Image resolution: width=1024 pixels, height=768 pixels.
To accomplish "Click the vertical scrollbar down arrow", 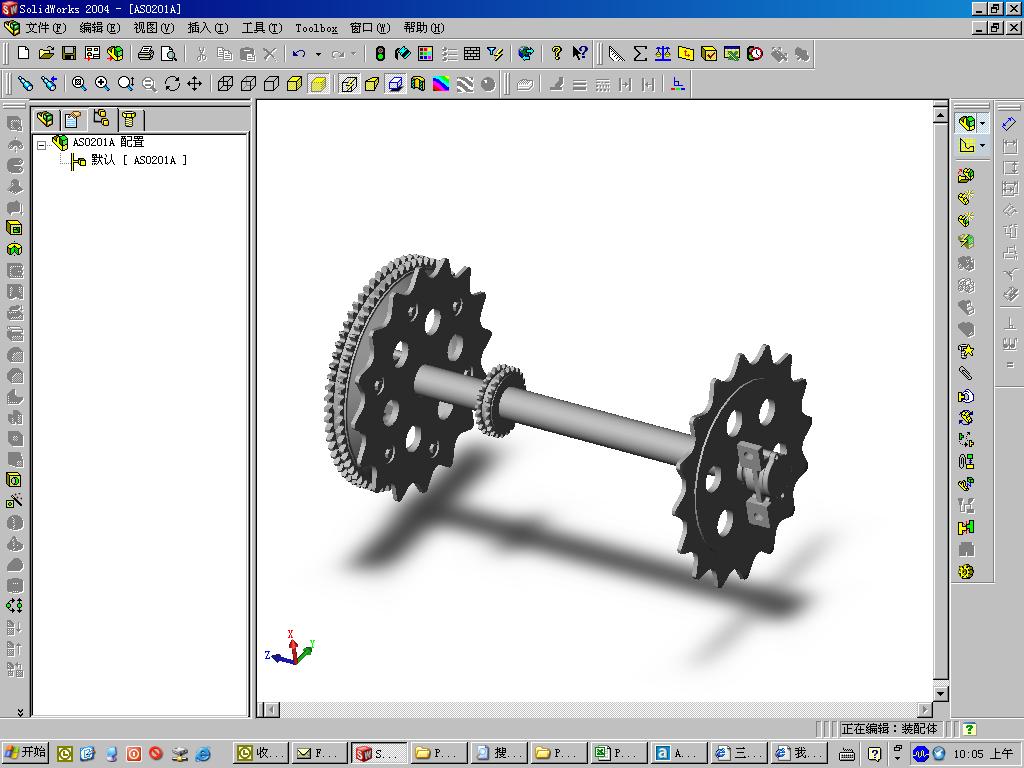I will tap(940, 694).
